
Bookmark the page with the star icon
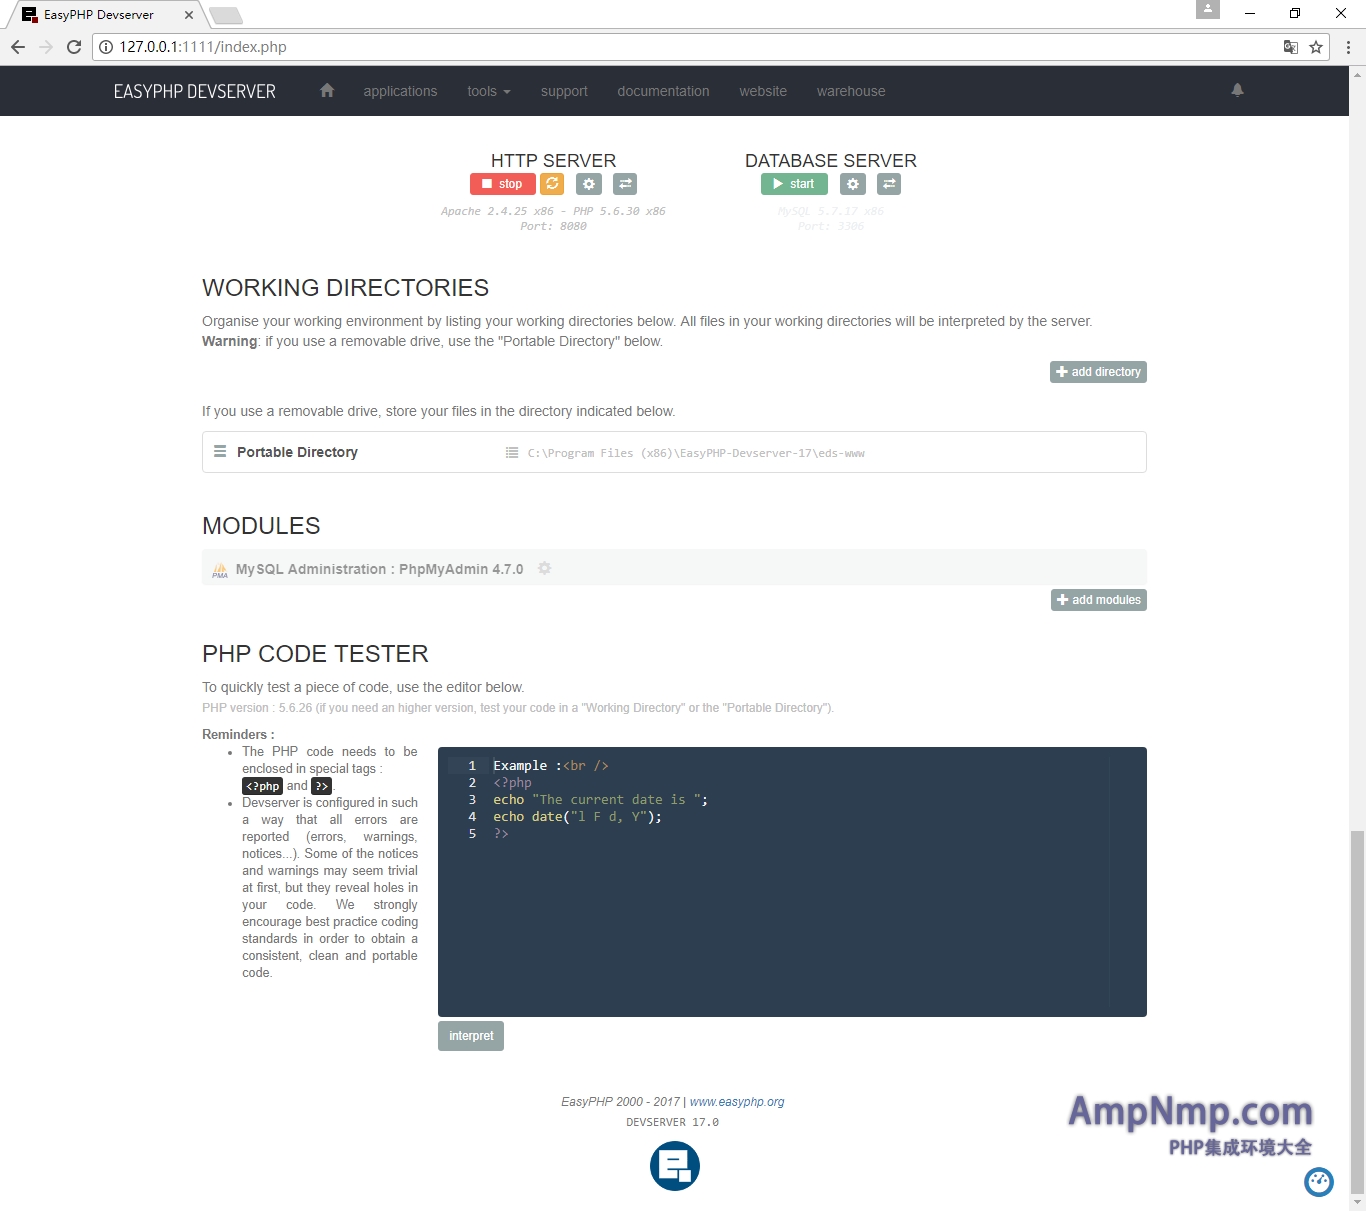(1316, 47)
